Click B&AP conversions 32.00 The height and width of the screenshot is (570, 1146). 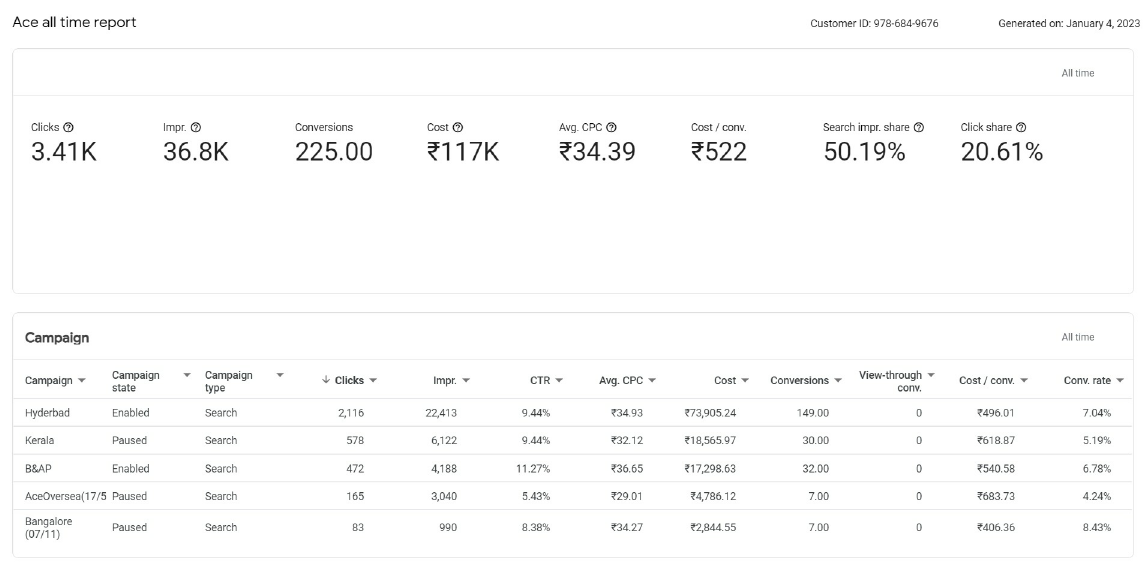pyautogui.click(x=815, y=468)
